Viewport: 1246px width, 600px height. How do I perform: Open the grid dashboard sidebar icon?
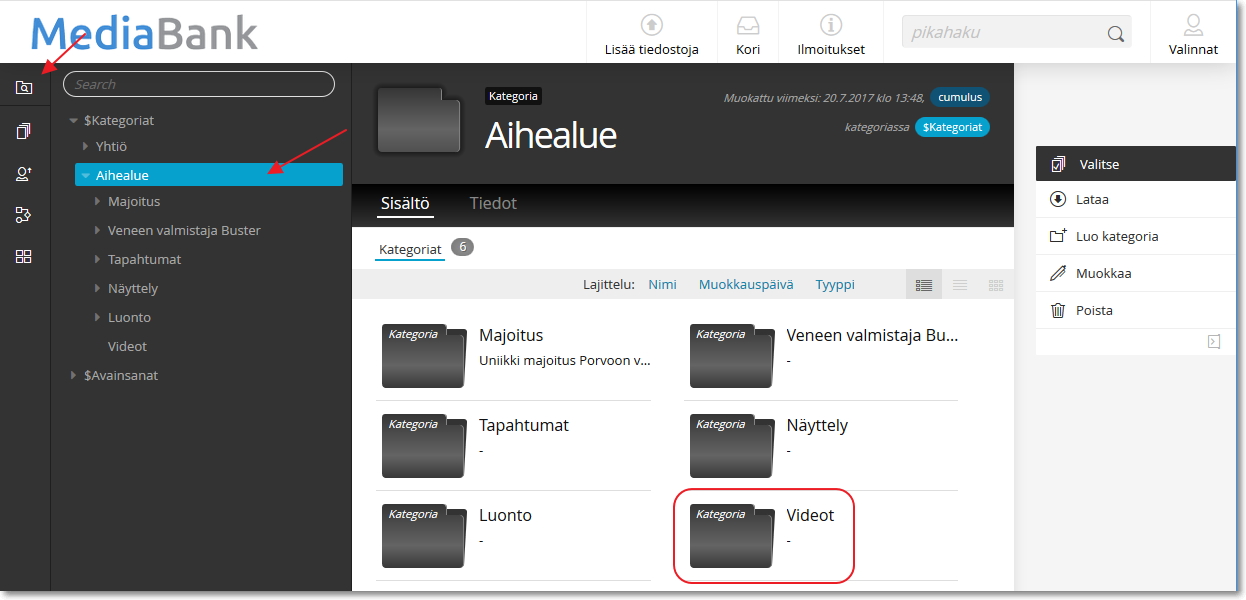tap(24, 256)
